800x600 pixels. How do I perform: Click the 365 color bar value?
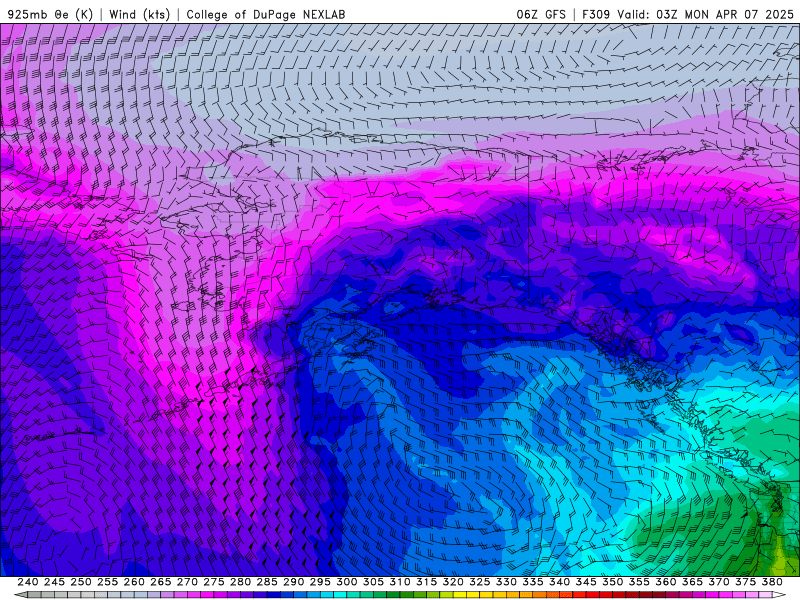(x=692, y=582)
